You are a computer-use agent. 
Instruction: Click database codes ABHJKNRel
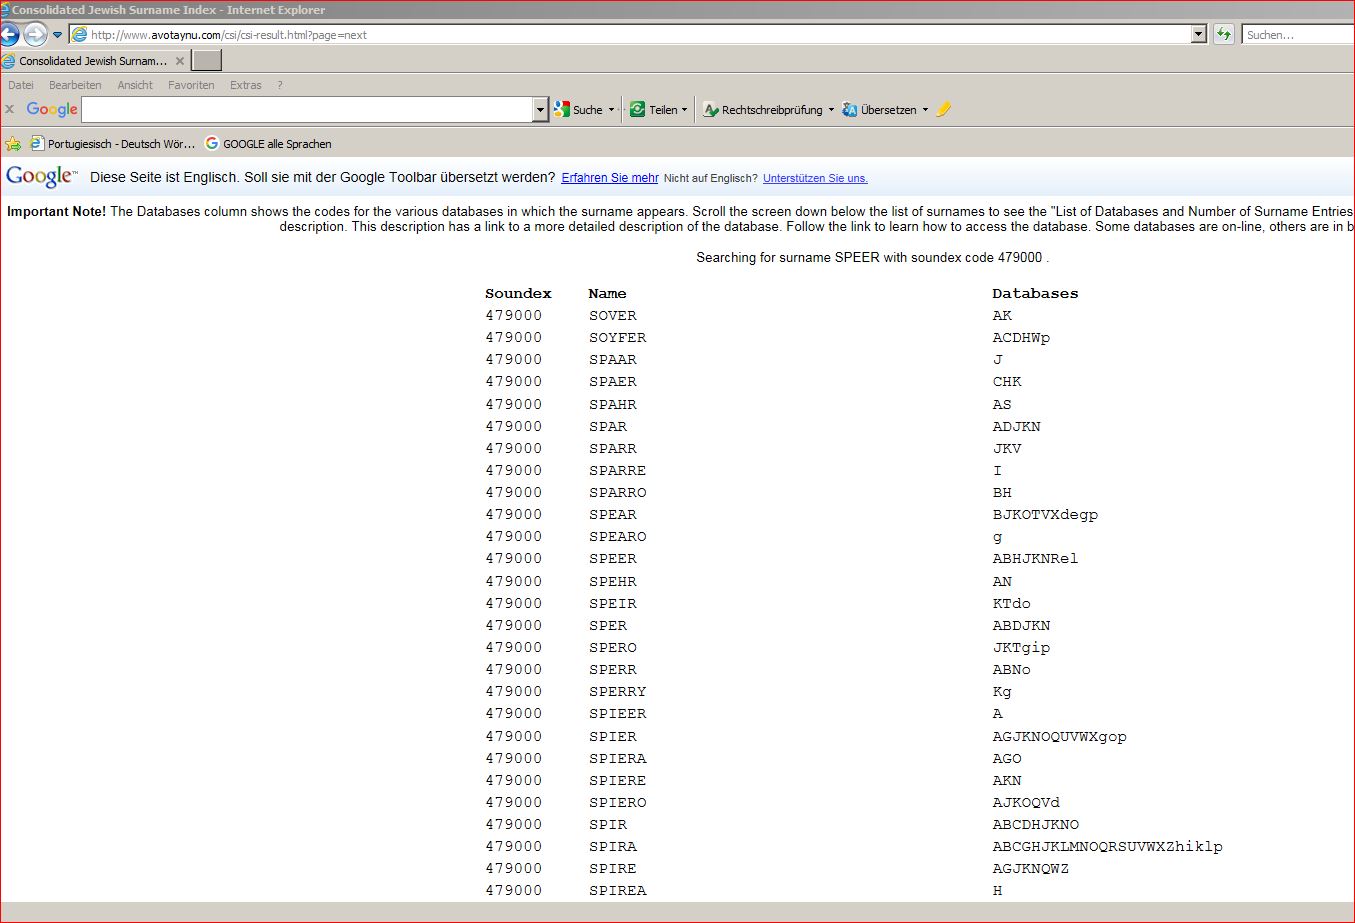(x=1035, y=558)
